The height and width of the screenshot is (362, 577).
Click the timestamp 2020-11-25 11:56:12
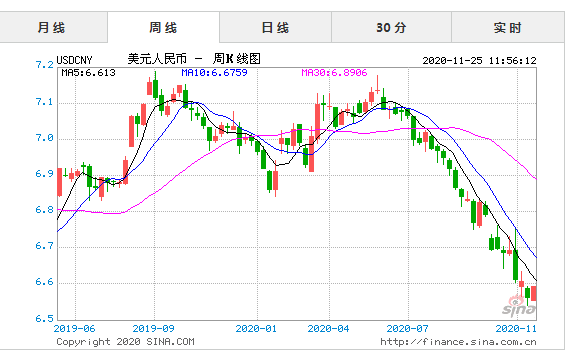tap(479, 60)
